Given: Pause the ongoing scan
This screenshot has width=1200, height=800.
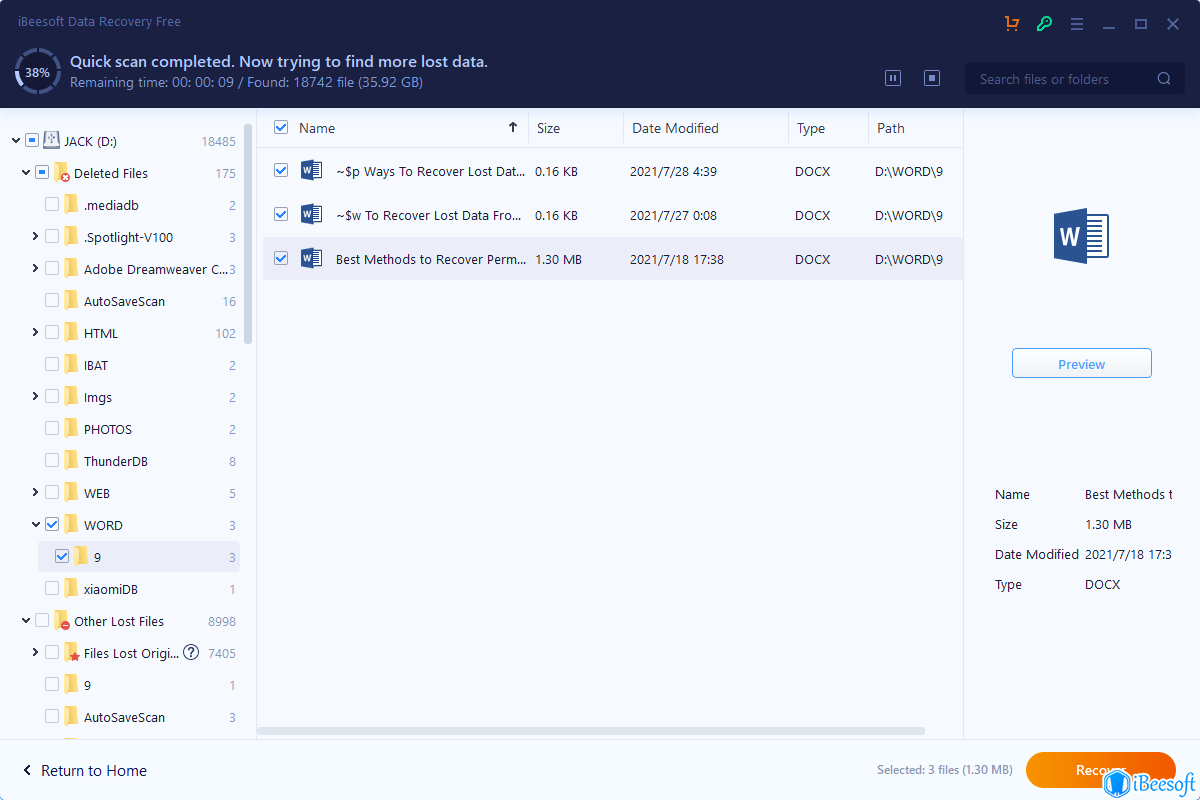Looking at the screenshot, I should (893, 77).
